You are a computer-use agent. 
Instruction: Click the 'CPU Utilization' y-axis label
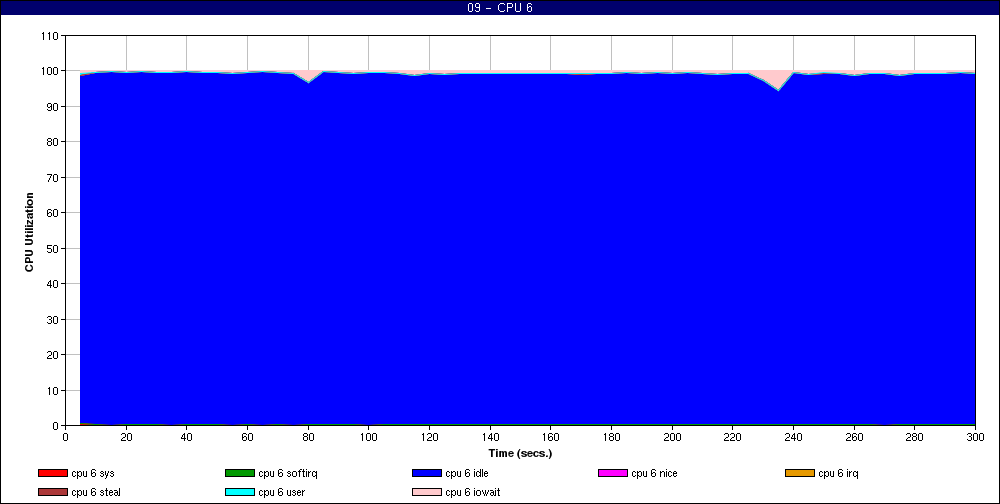(x=29, y=232)
